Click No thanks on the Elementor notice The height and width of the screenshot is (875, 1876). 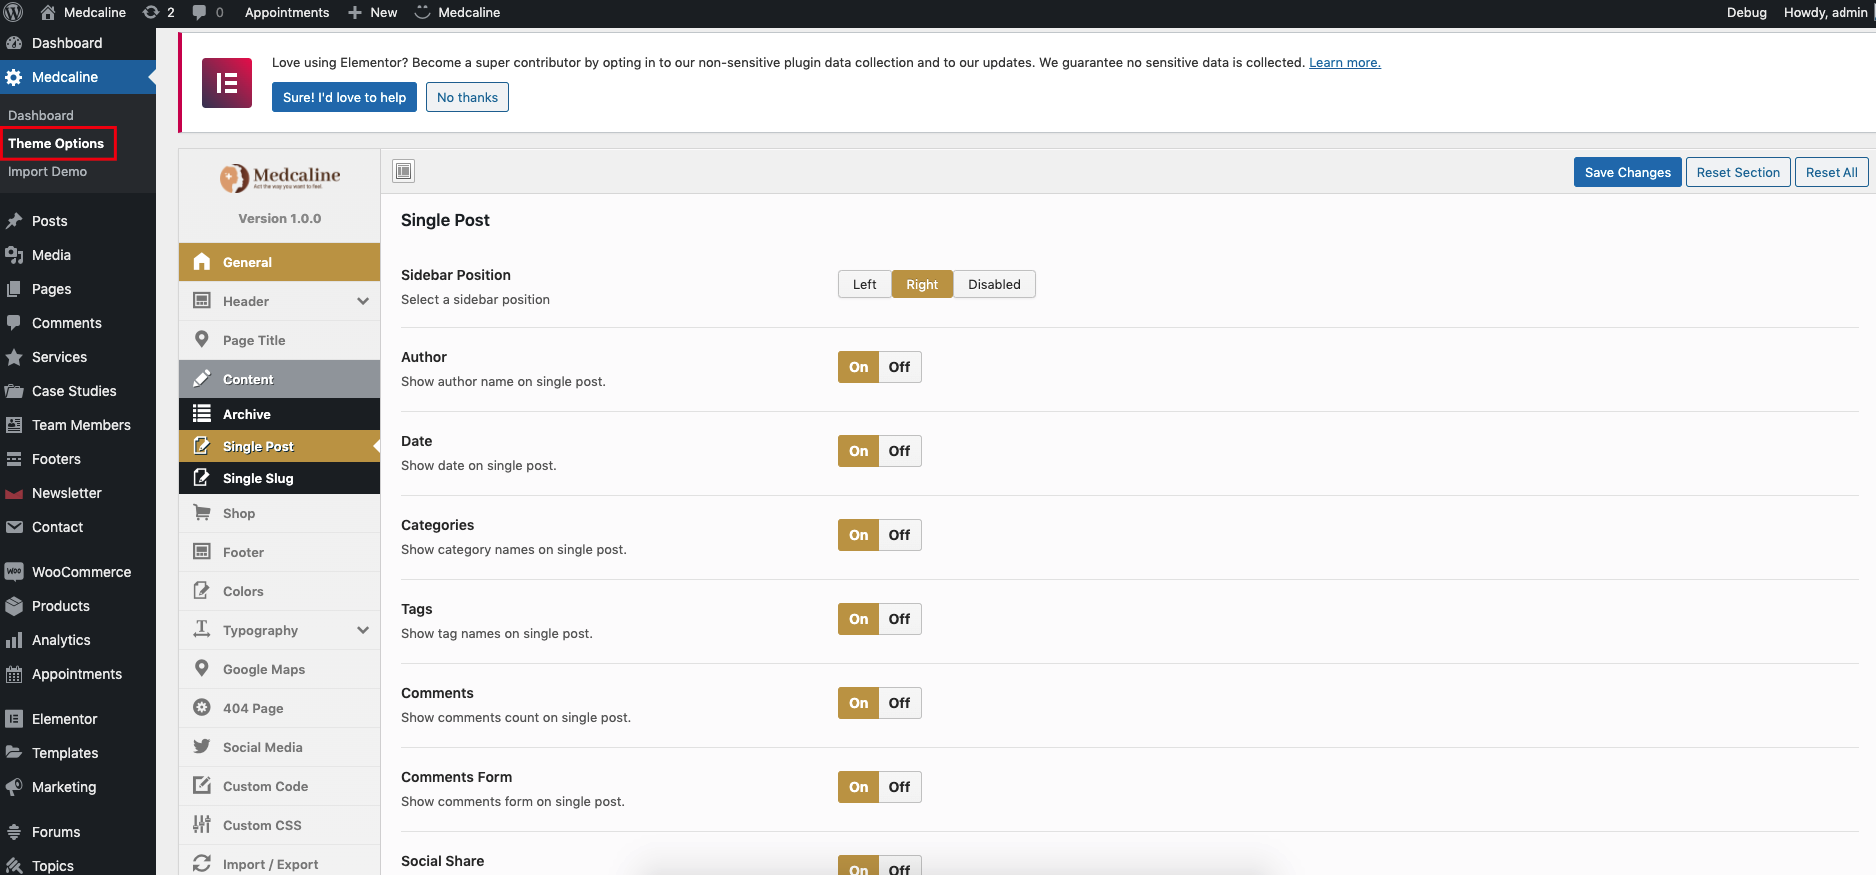[467, 97]
